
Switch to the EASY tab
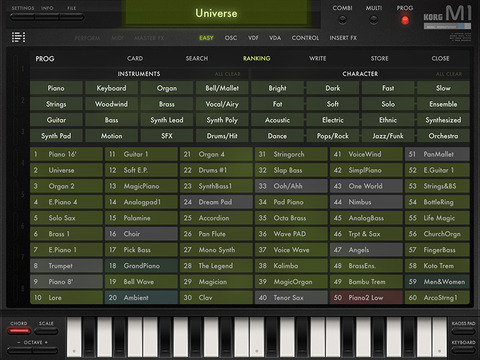click(x=206, y=38)
